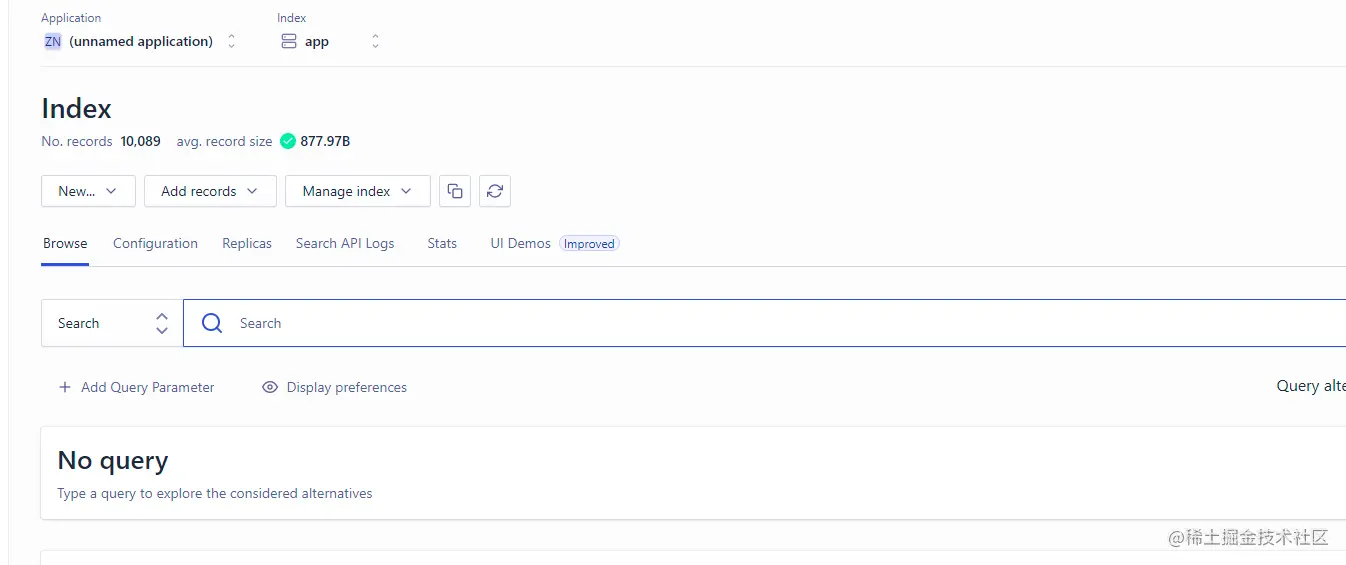This screenshot has width=1346, height=565.
Task: Click the plus icon for Add Query Parameter
Action: [65, 387]
